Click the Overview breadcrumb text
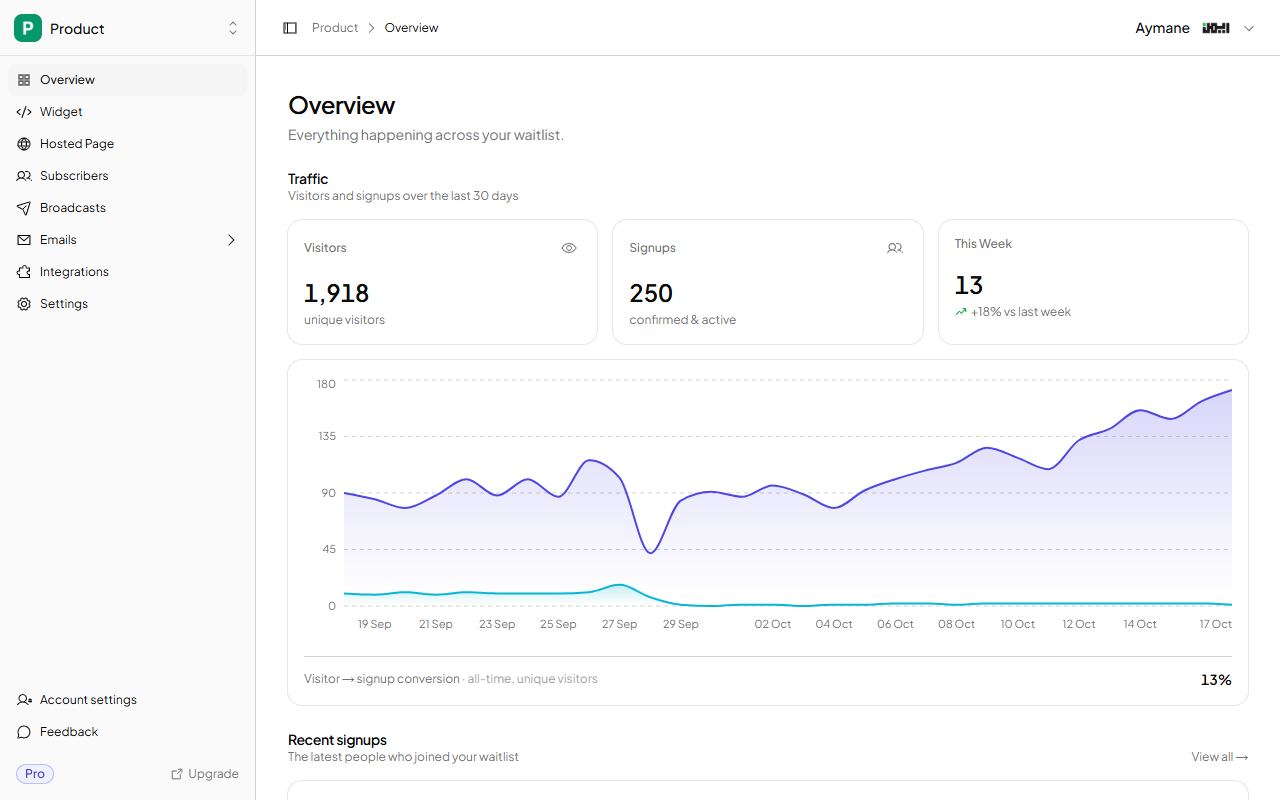1280x800 pixels. pyautogui.click(x=412, y=28)
